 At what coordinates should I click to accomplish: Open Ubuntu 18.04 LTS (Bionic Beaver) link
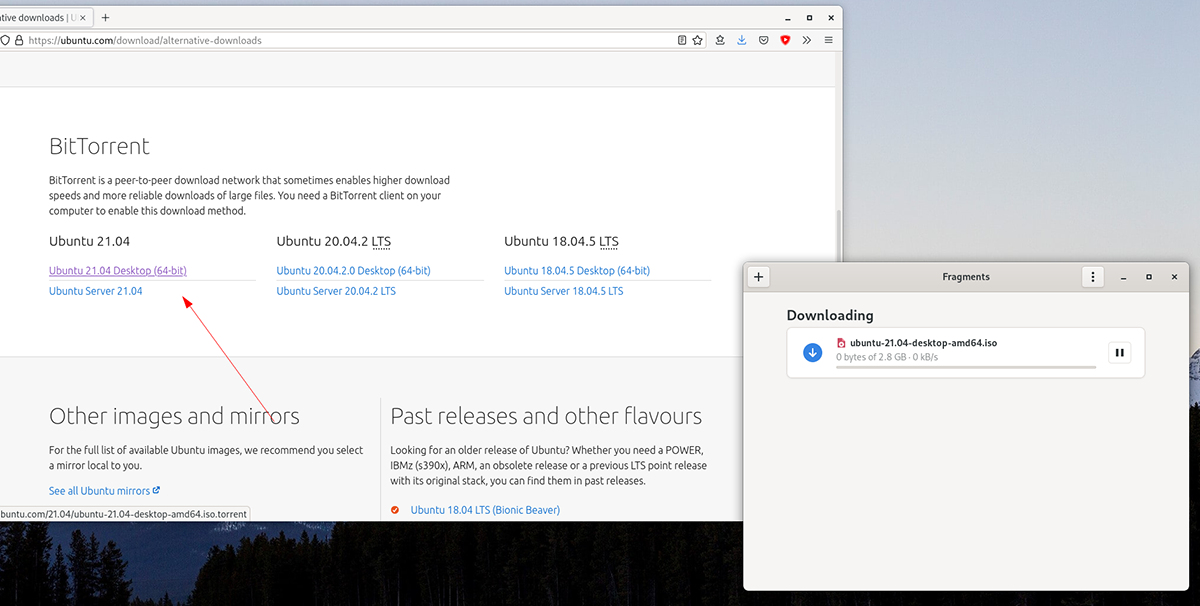485,510
